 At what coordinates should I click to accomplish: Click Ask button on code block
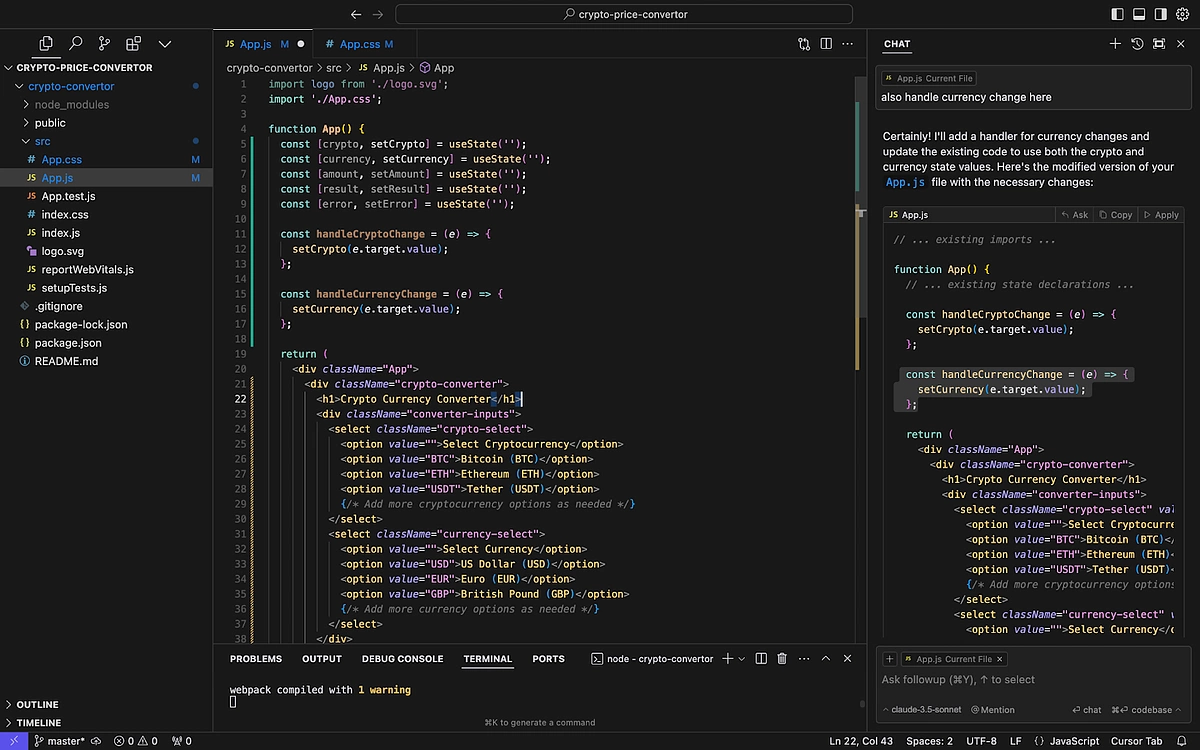pos(1074,215)
